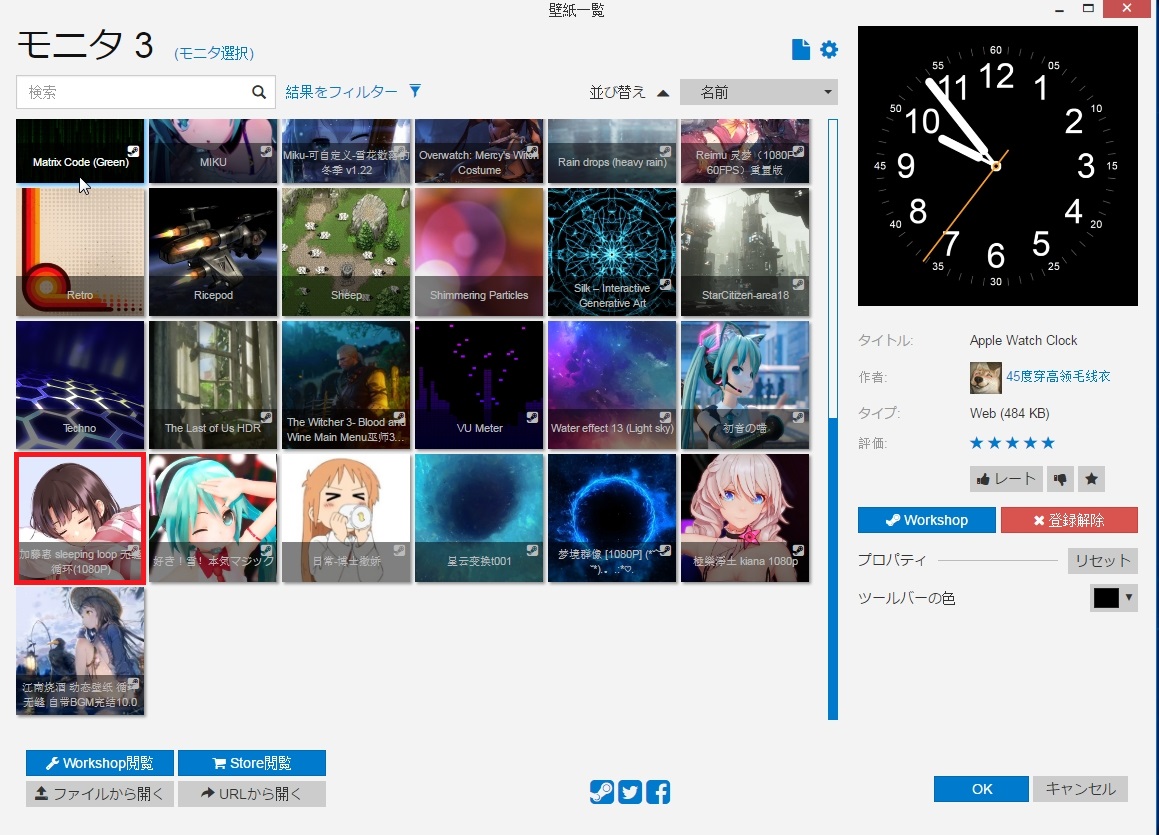Click ファイルから開く button
The width and height of the screenshot is (1159, 835).
(x=100, y=794)
